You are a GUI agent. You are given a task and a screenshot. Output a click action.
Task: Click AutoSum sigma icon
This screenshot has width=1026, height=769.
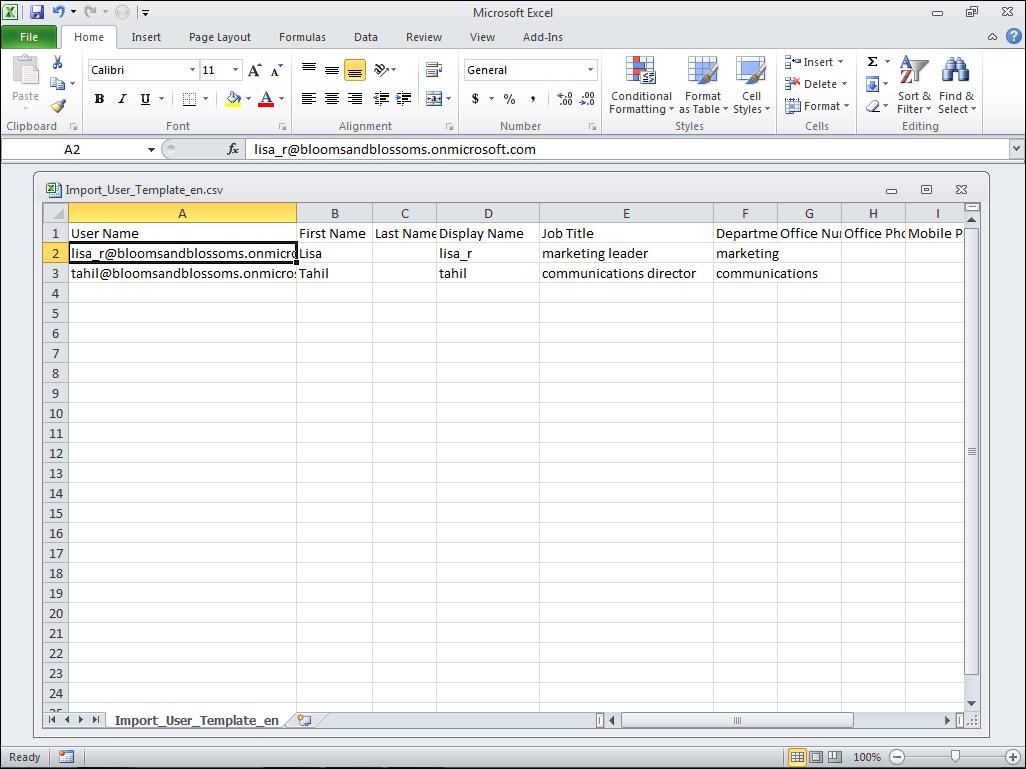pyautogui.click(x=872, y=62)
